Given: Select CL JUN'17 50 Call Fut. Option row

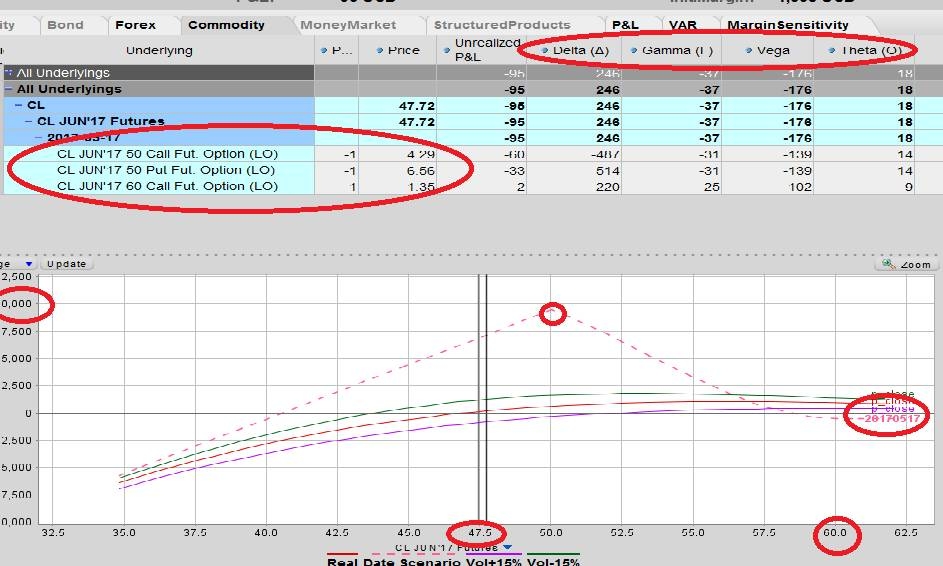Looking at the screenshot, I should [159, 154].
